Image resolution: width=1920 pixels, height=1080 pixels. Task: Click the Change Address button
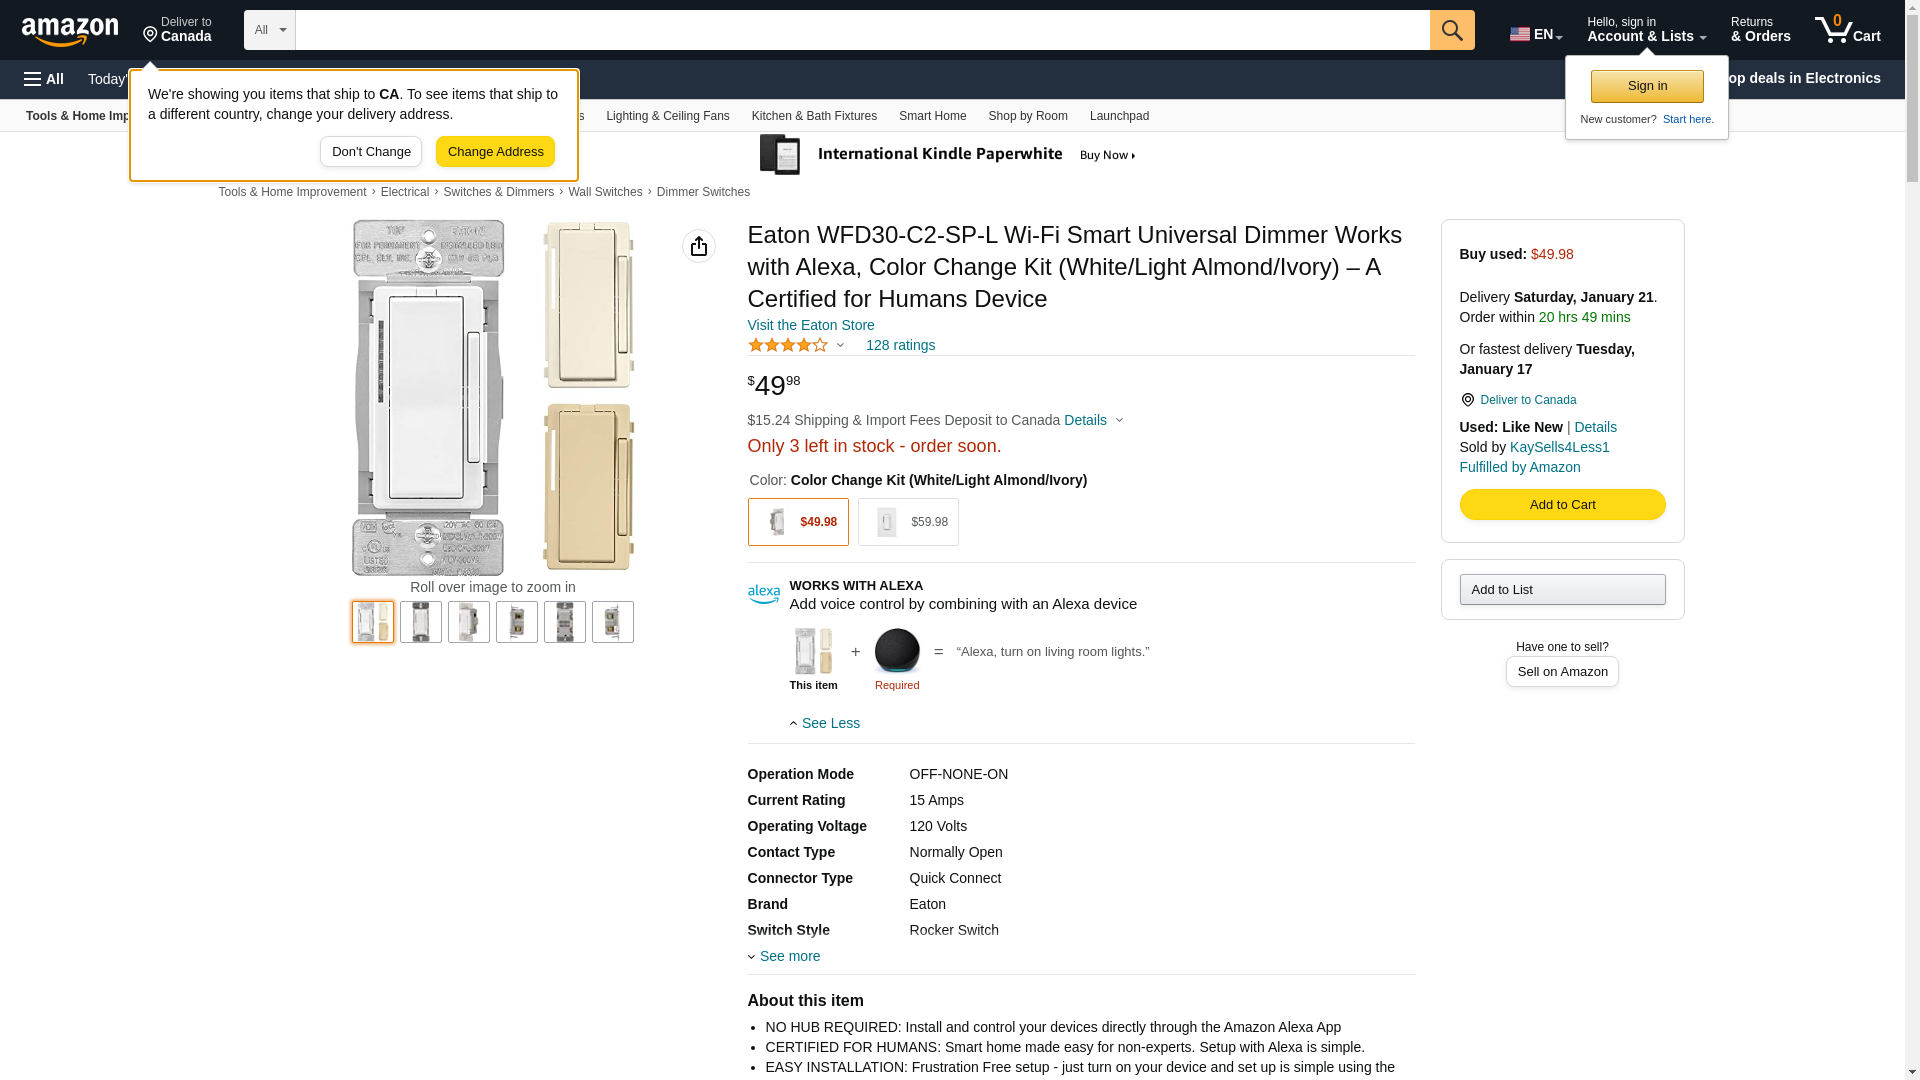pyautogui.click(x=495, y=152)
